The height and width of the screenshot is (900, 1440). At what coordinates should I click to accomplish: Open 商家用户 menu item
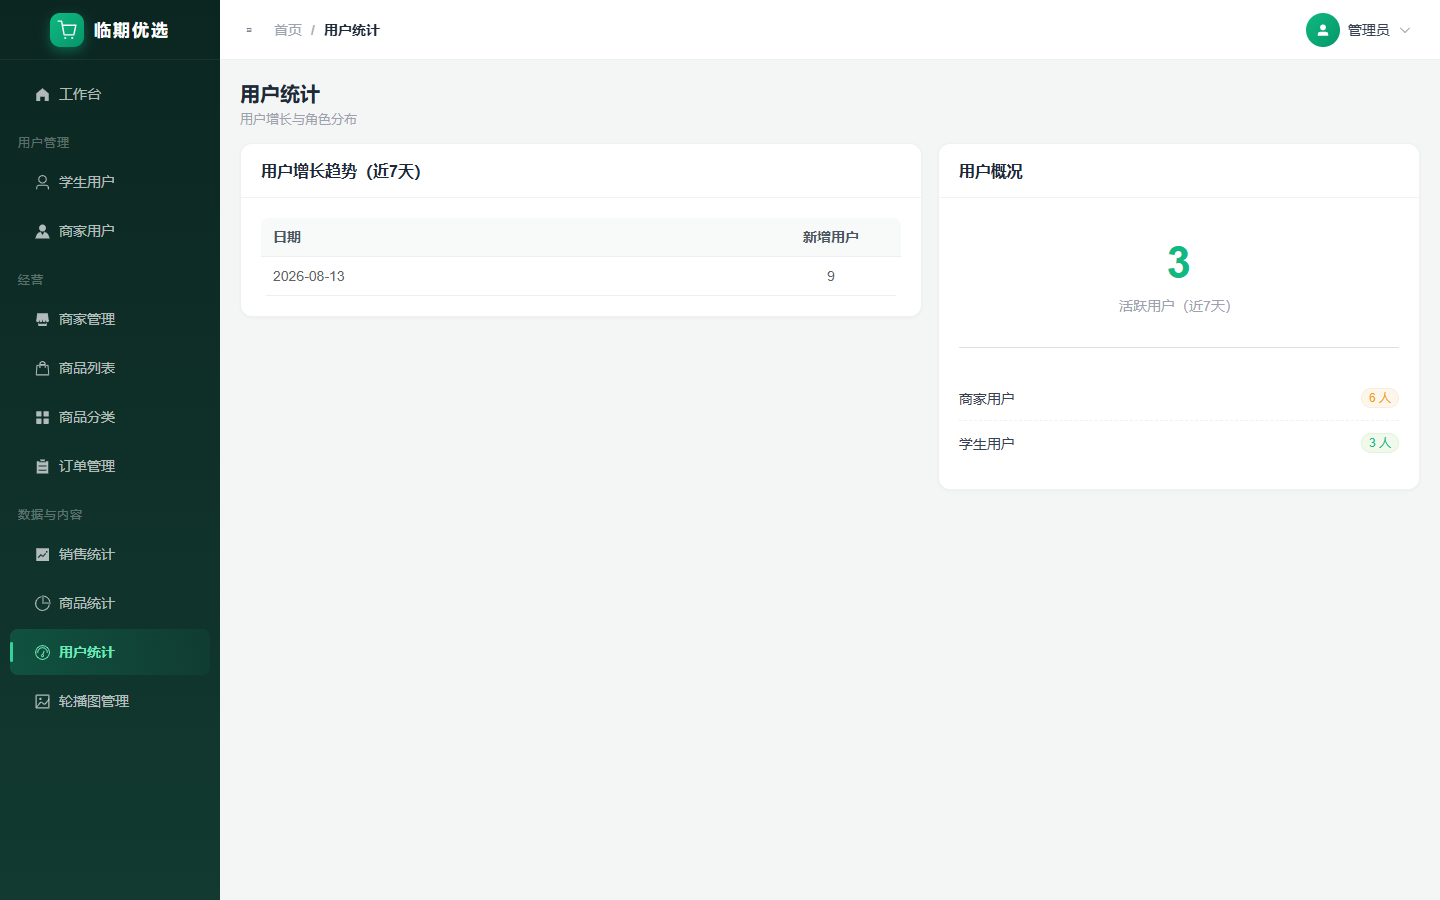110,231
